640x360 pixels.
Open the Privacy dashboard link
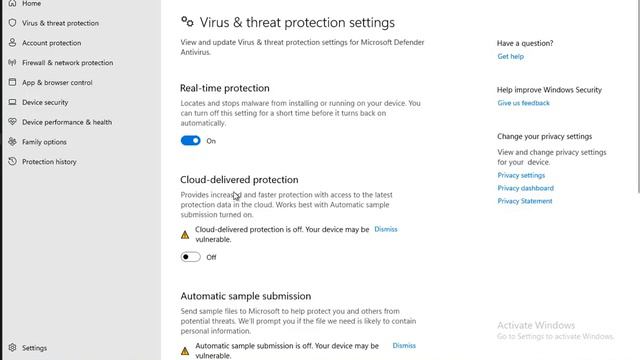pyautogui.click(x=525, y=188)
